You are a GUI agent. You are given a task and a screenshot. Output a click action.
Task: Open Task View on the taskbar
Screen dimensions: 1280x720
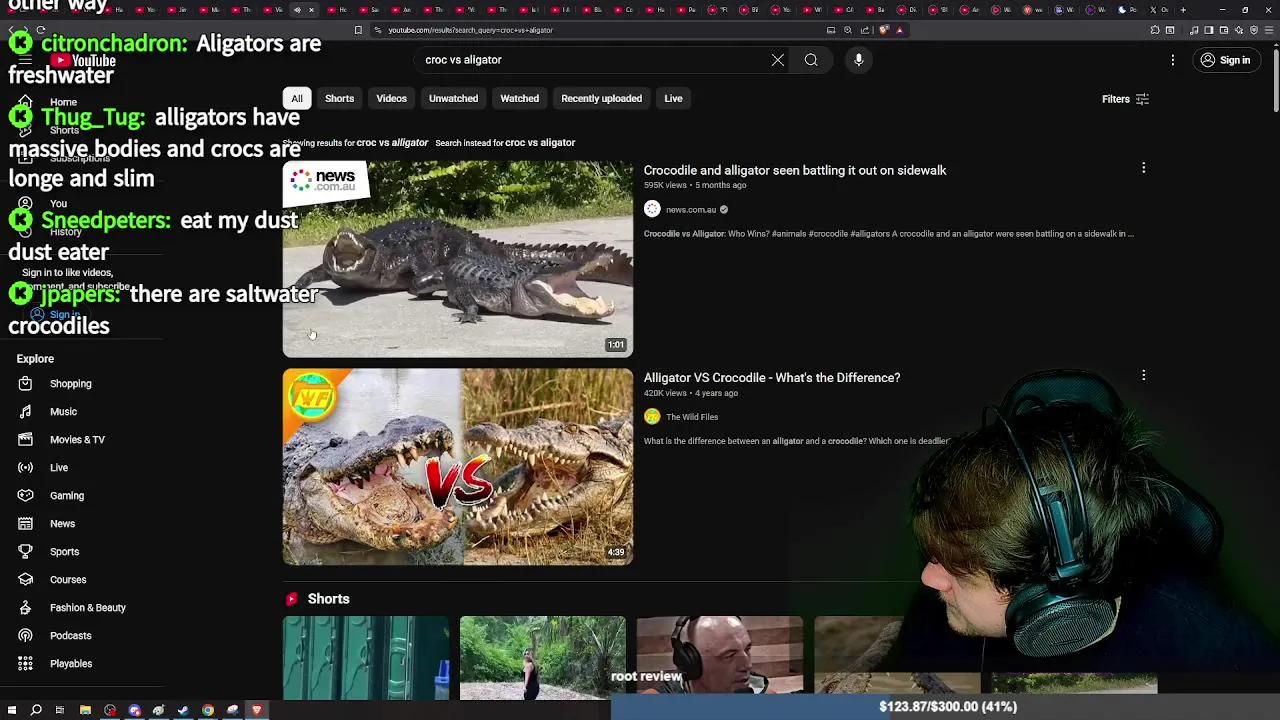[x=60, y=710]
